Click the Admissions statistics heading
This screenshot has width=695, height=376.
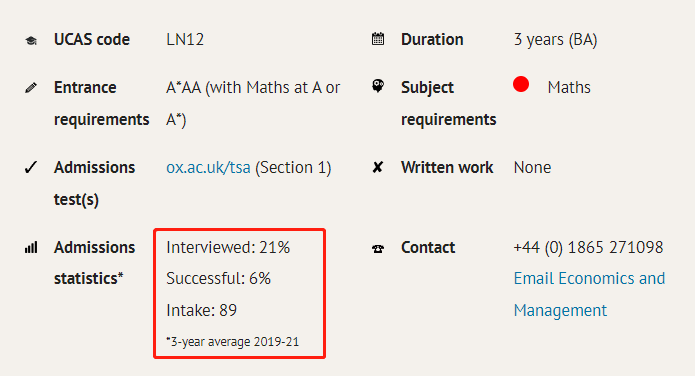click(94, 263)
